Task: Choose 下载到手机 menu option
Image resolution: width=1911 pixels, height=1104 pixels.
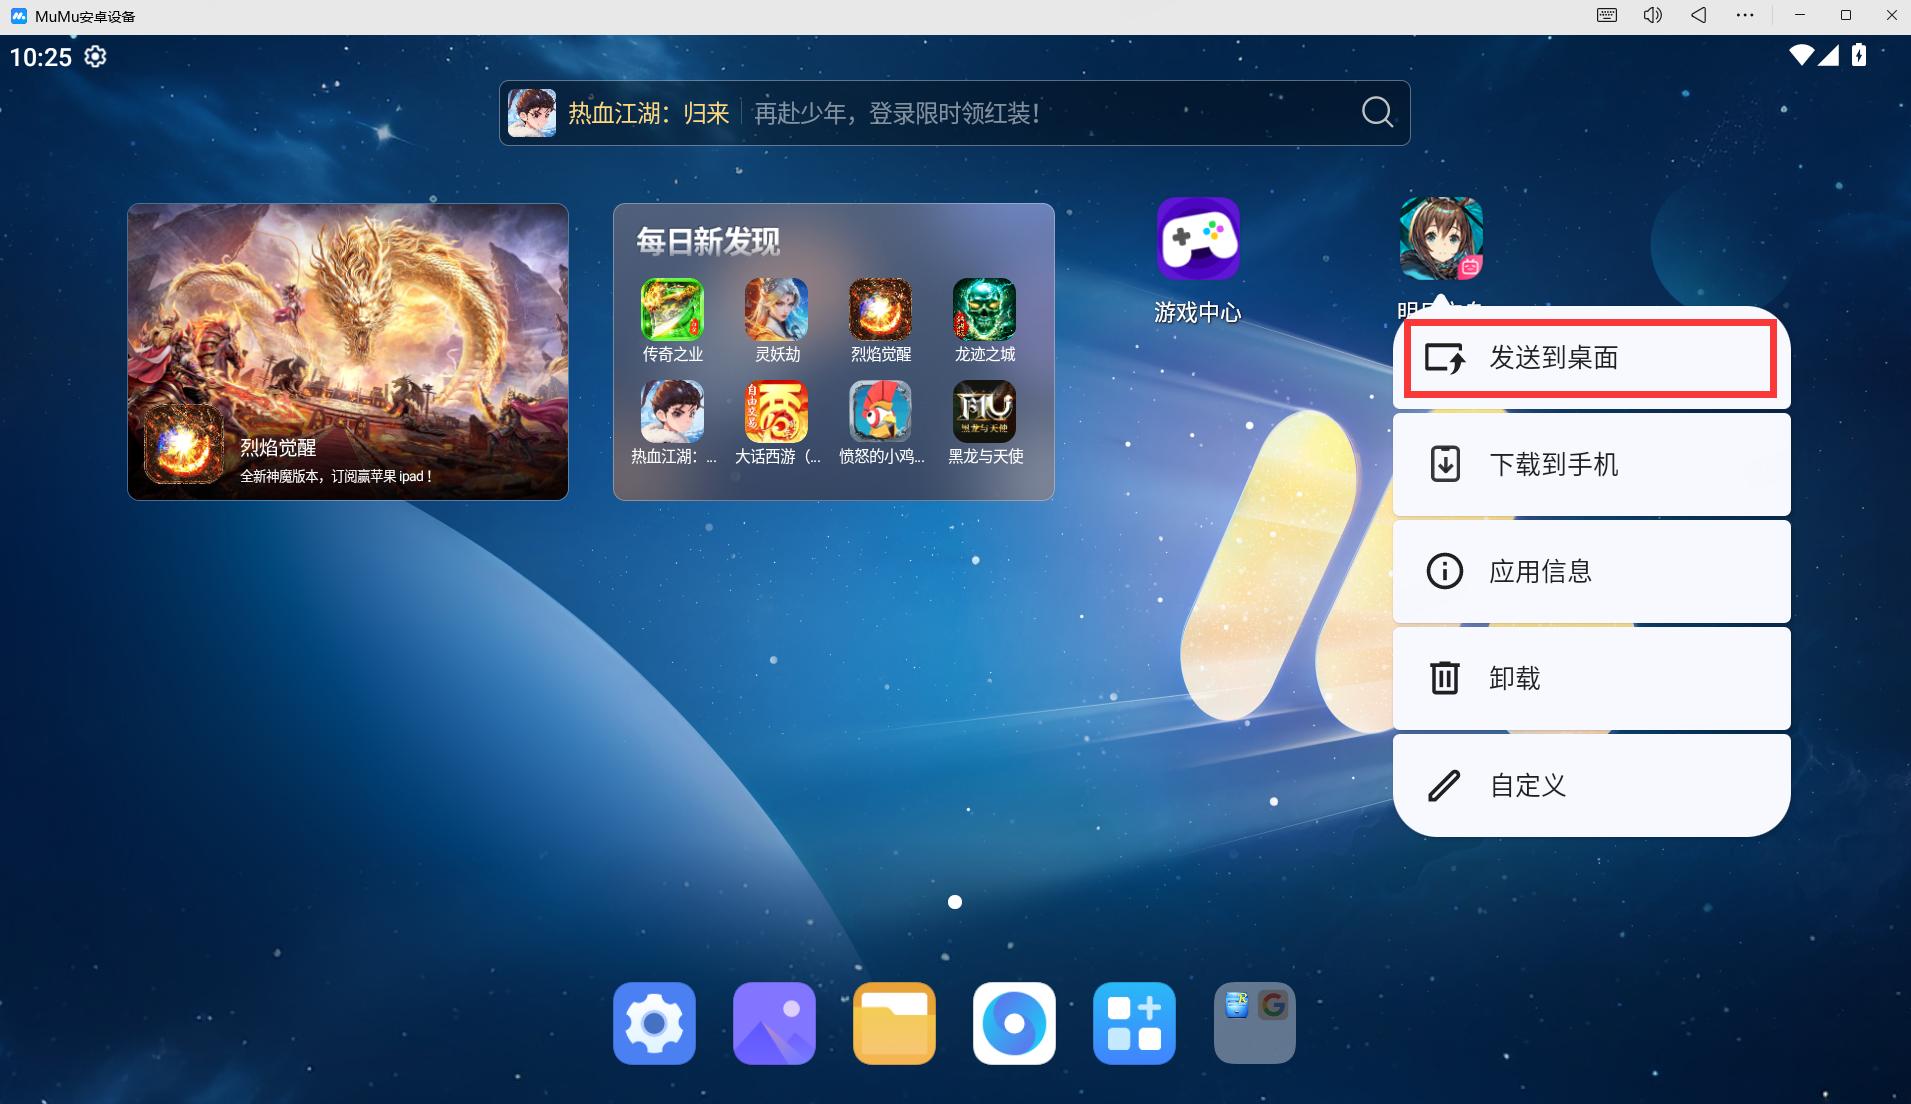Action: 1590,465
